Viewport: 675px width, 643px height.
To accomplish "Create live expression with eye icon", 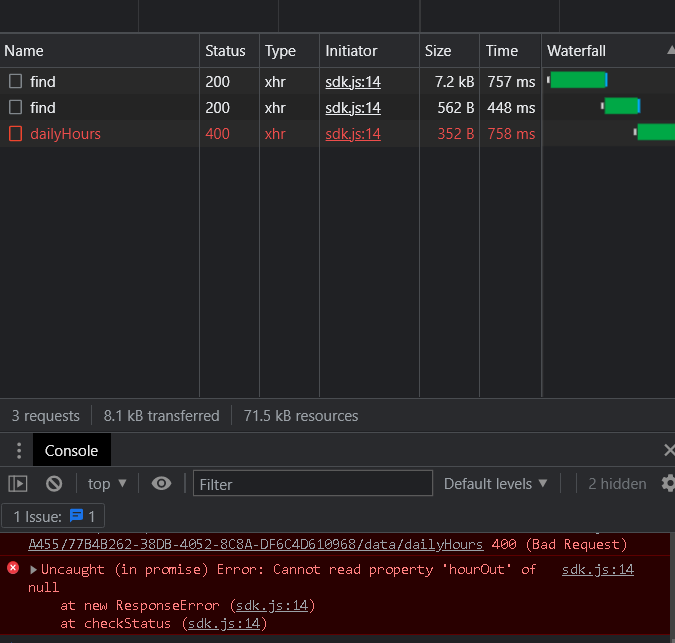I will pyautogui.click(x=161, y=483).
